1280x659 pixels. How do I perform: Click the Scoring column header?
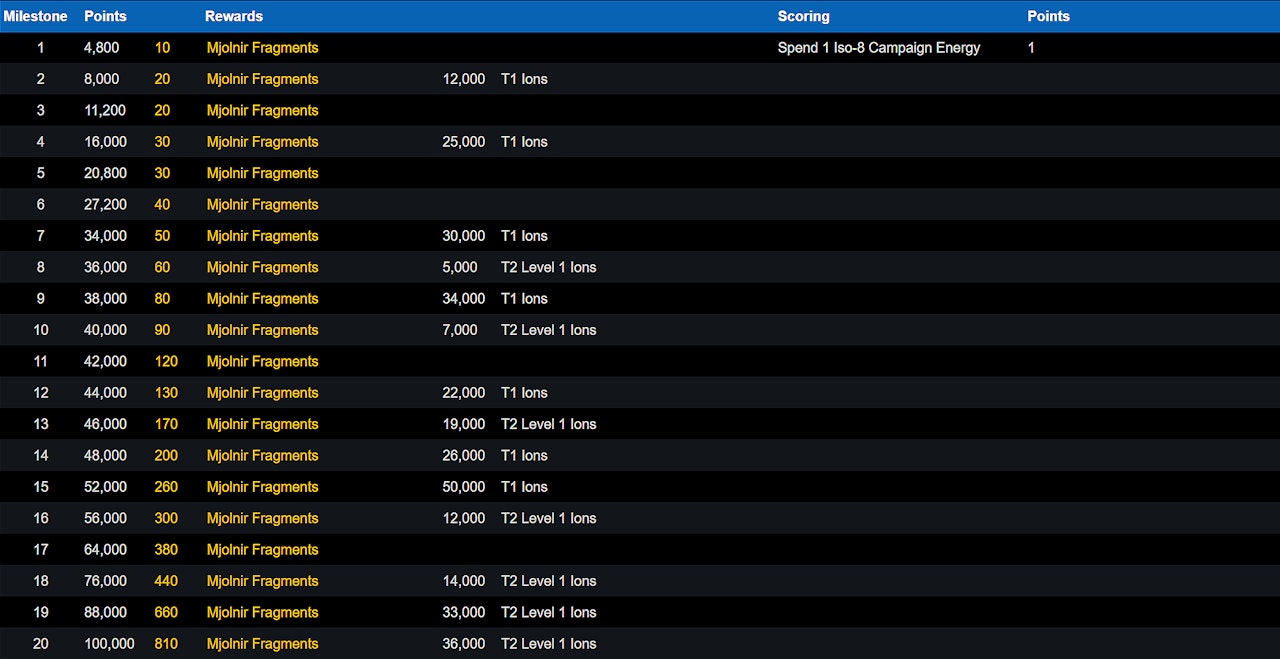point(804,16)
